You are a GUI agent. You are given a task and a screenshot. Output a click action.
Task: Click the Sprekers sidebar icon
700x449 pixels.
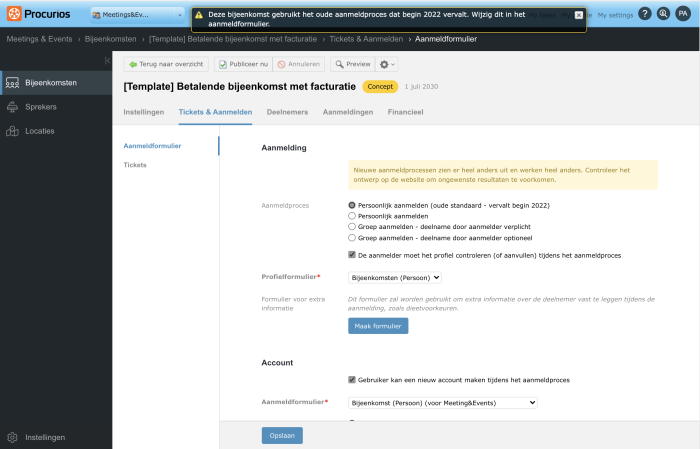[12, 107]
